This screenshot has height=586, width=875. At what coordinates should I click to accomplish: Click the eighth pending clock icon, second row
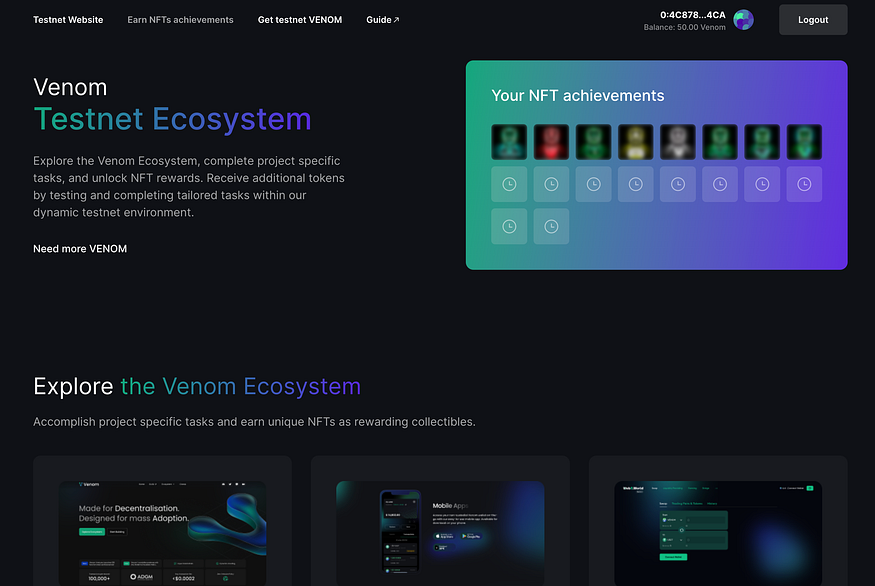point(804,184)
